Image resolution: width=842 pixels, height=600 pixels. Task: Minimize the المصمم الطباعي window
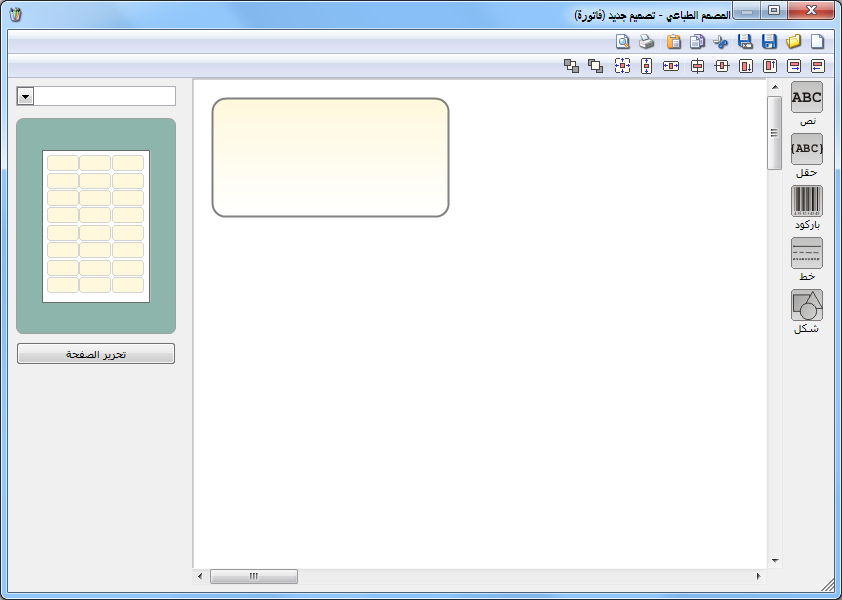pyautogui.click(x=747, y=10)
